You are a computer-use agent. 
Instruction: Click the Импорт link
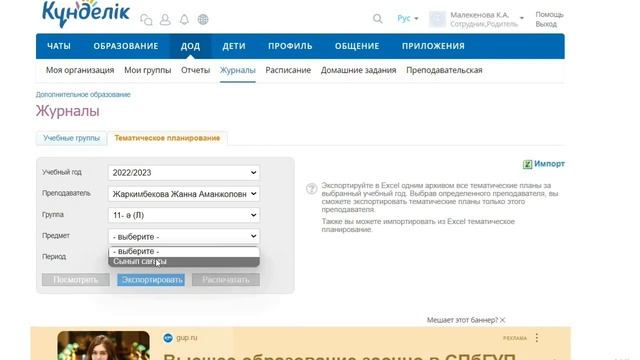[549, 164]
